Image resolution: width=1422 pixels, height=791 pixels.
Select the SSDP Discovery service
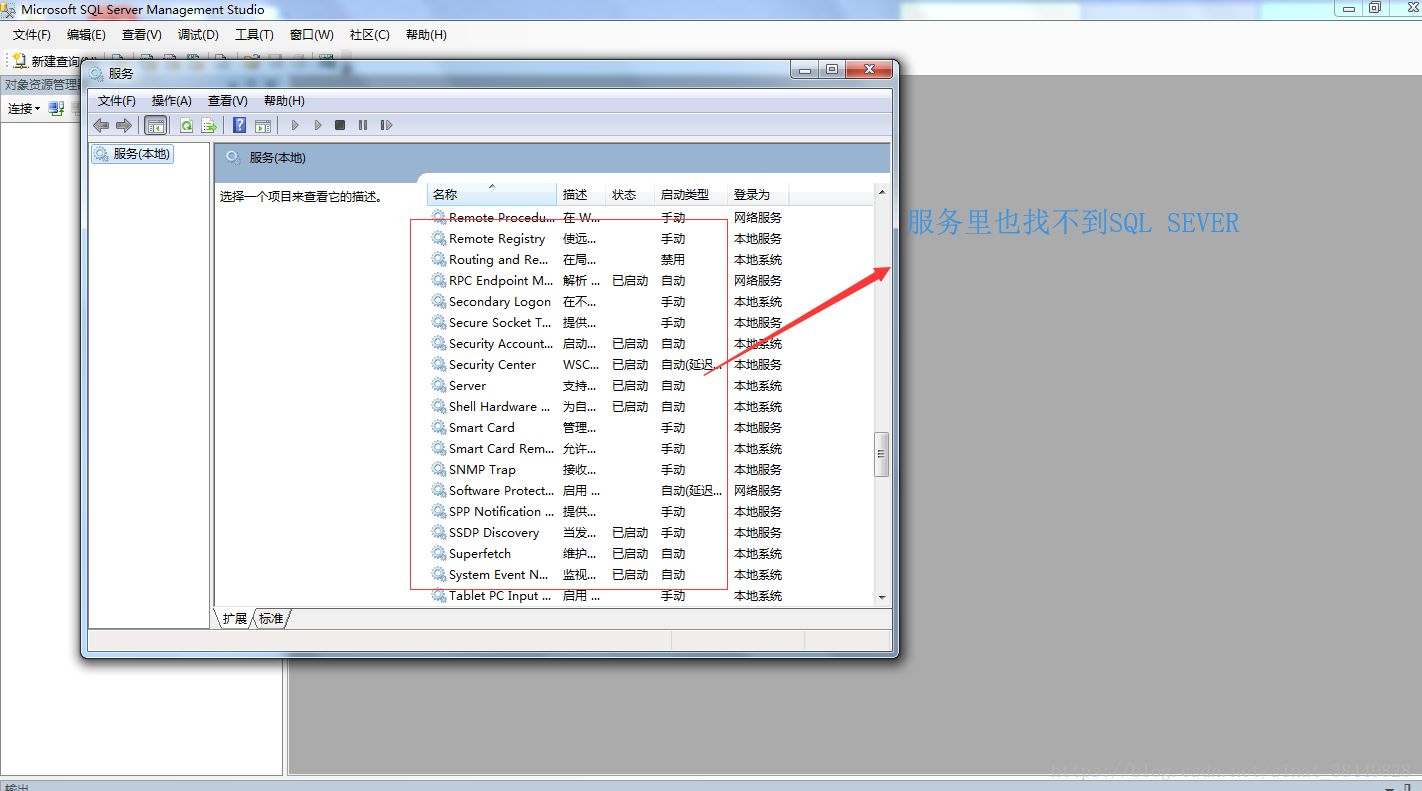[x=494, y=532]
